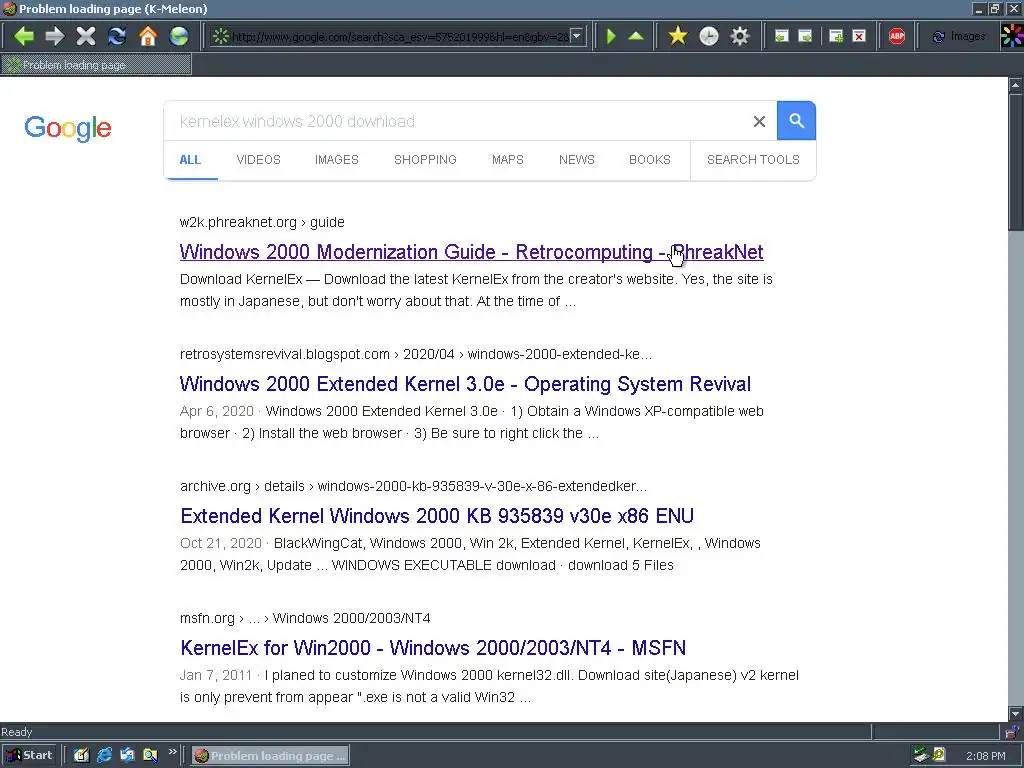
Task: Switch to the previous tab icon
Action: point(782,36)
